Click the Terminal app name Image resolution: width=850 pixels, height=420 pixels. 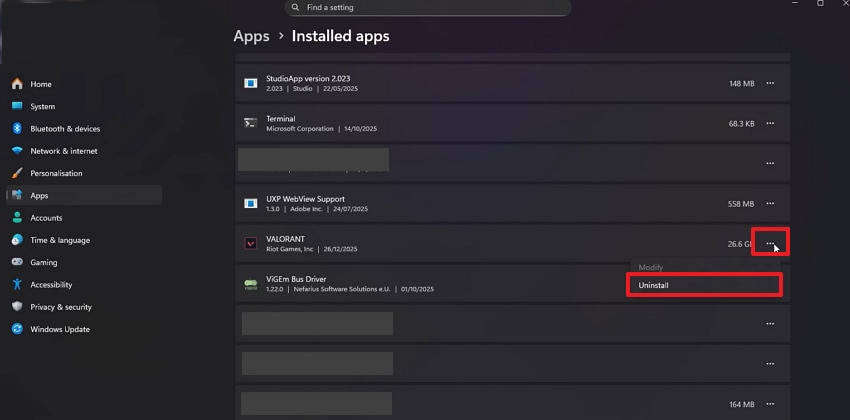pos(280,119)
